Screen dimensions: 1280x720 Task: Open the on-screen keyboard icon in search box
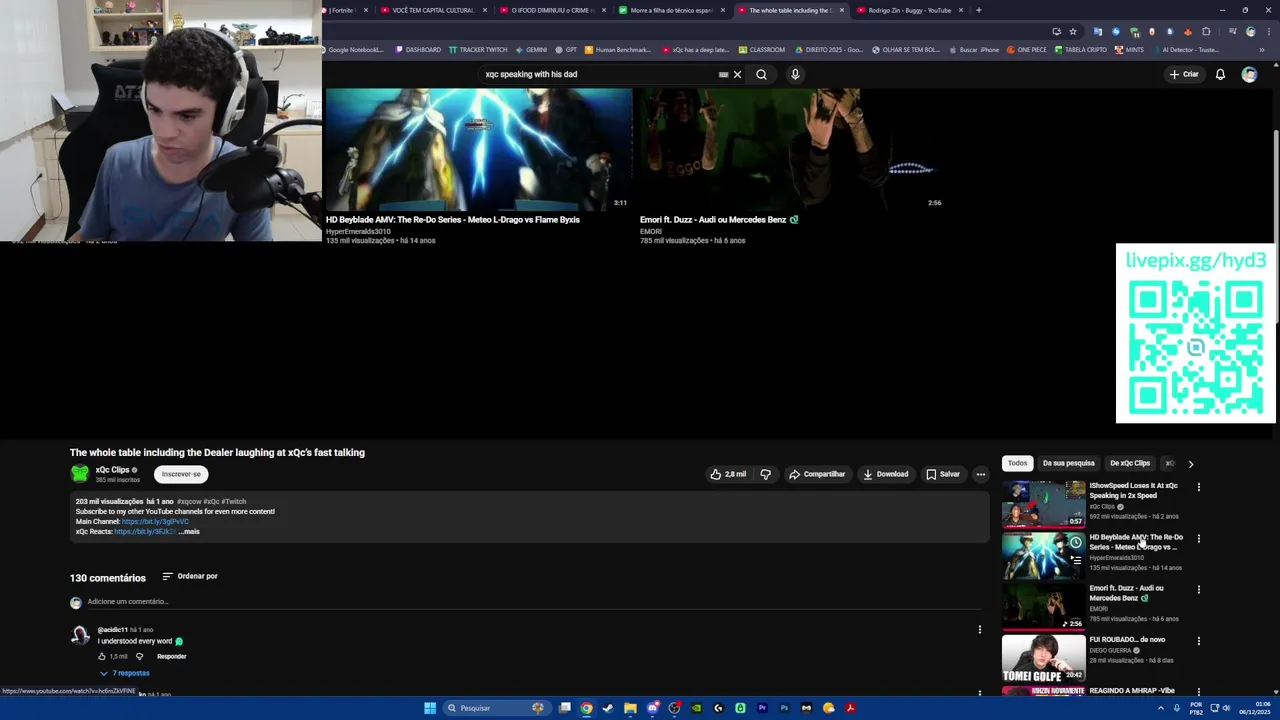pos(723,74)
